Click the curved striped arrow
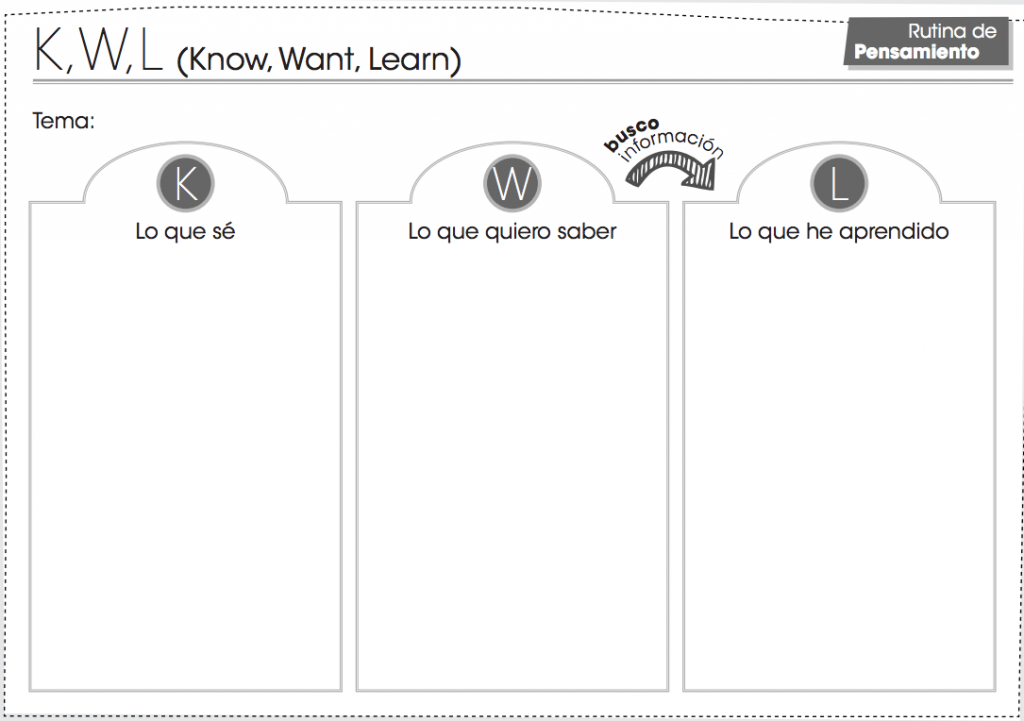1024x721 pixels. tap(671, 174)
